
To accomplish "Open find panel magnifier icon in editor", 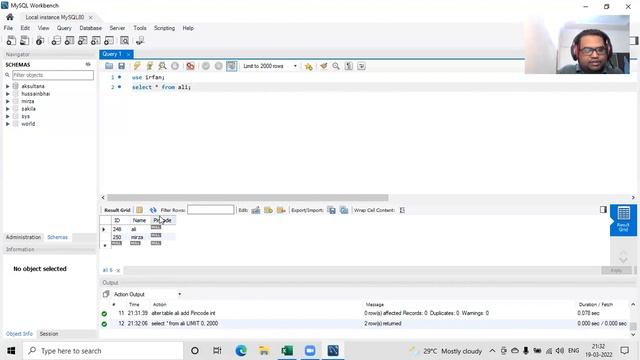I will [336, 66].
